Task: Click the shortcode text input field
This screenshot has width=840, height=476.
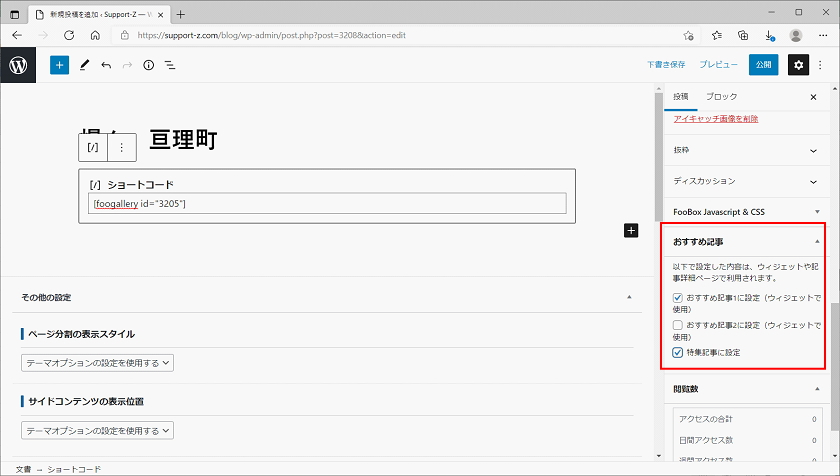Action: coord(328,204)
